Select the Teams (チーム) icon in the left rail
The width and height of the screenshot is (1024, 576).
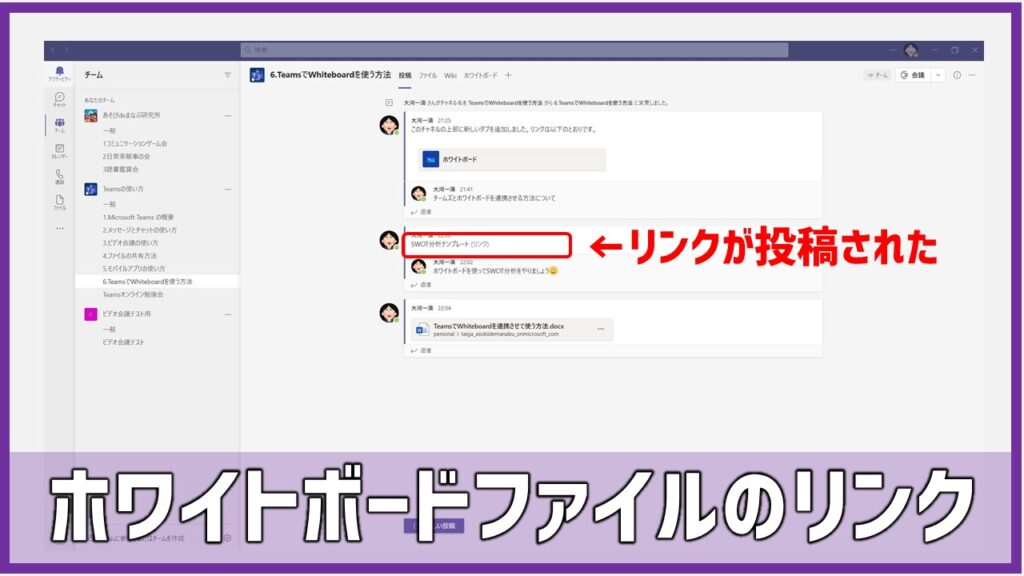click(59, 123)
